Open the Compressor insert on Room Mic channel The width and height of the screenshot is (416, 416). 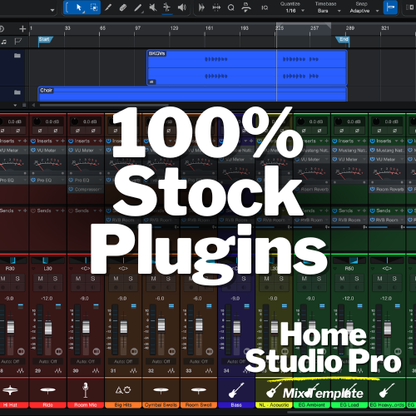pyautogui.click(x=85, y=189)
